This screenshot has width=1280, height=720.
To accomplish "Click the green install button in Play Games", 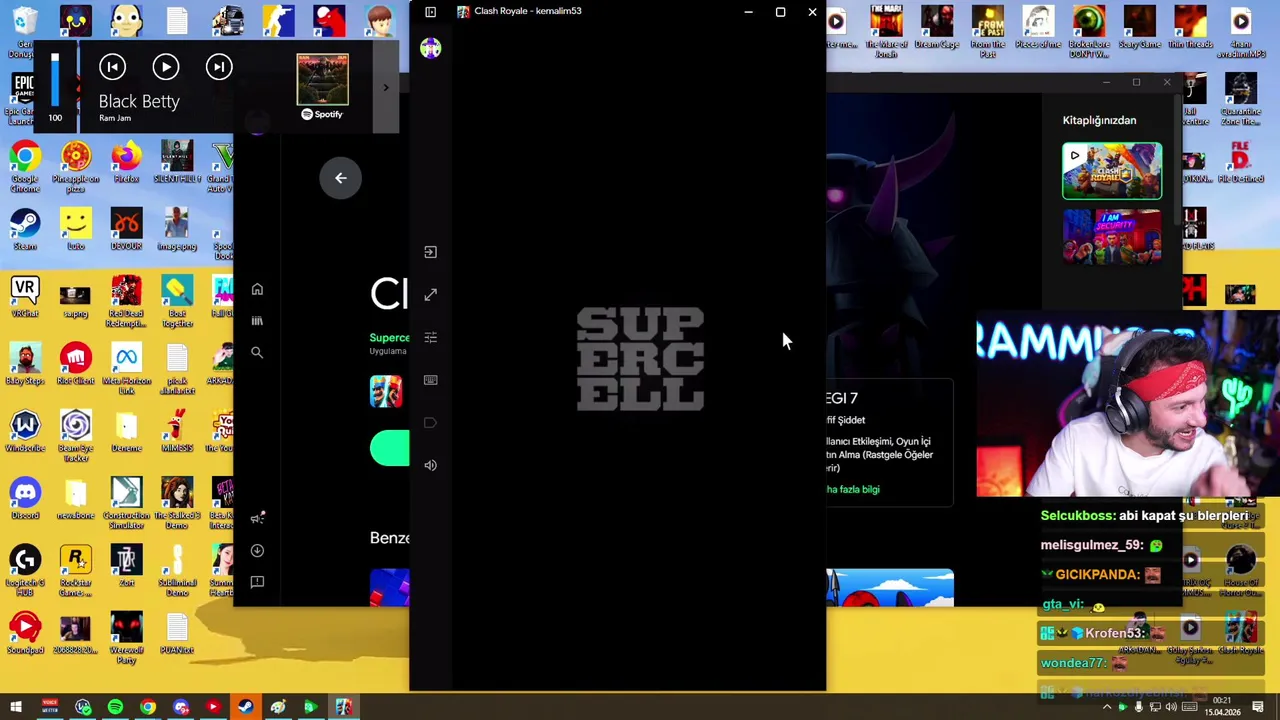I will pyautogui.click(x=389, y=448).
